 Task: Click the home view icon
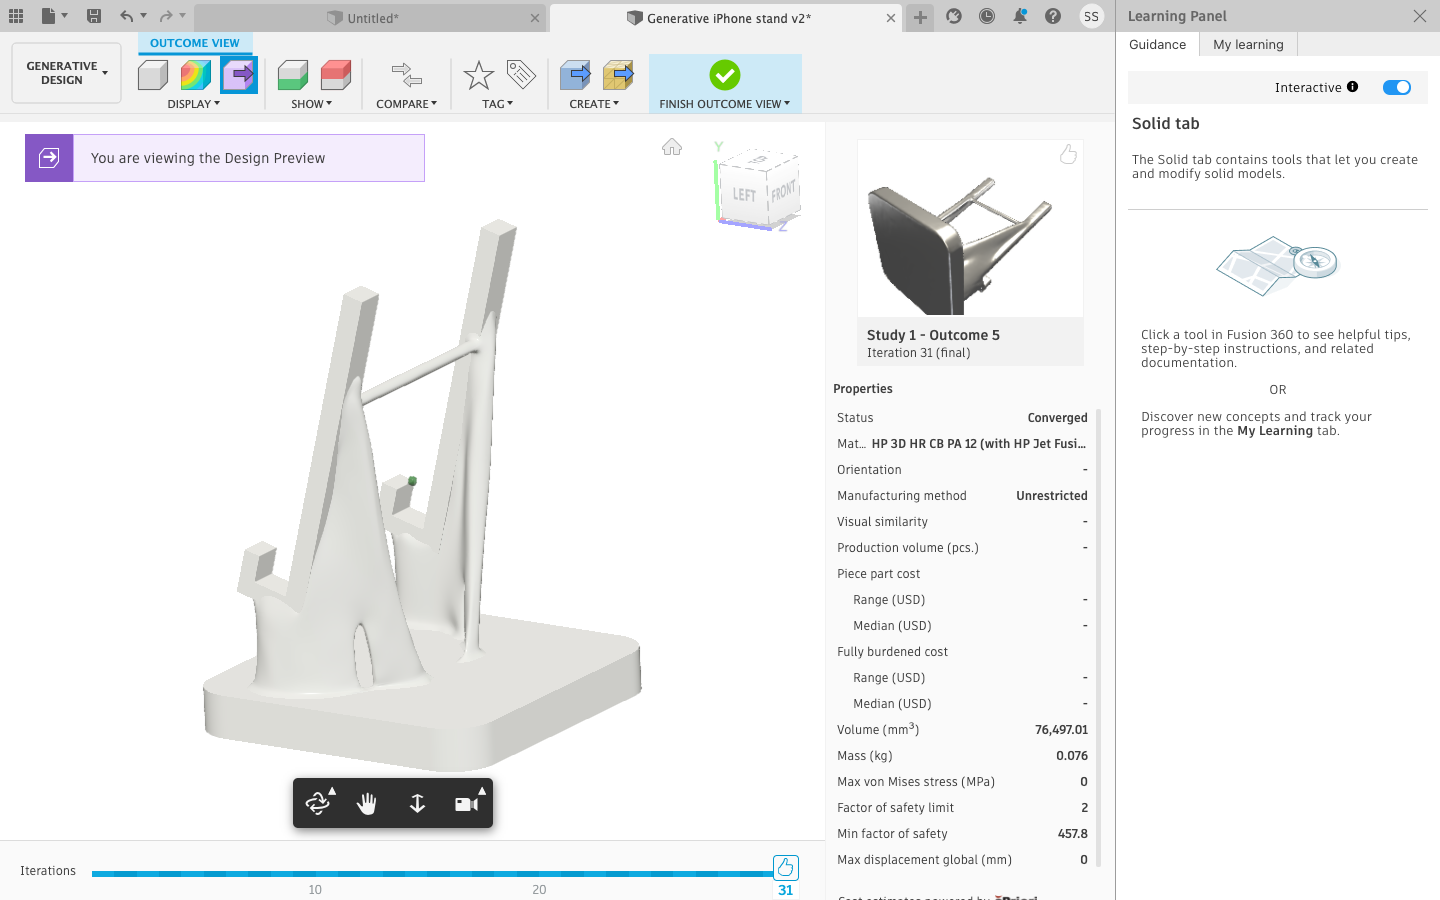pyautogui.click(x=672, y=147)
